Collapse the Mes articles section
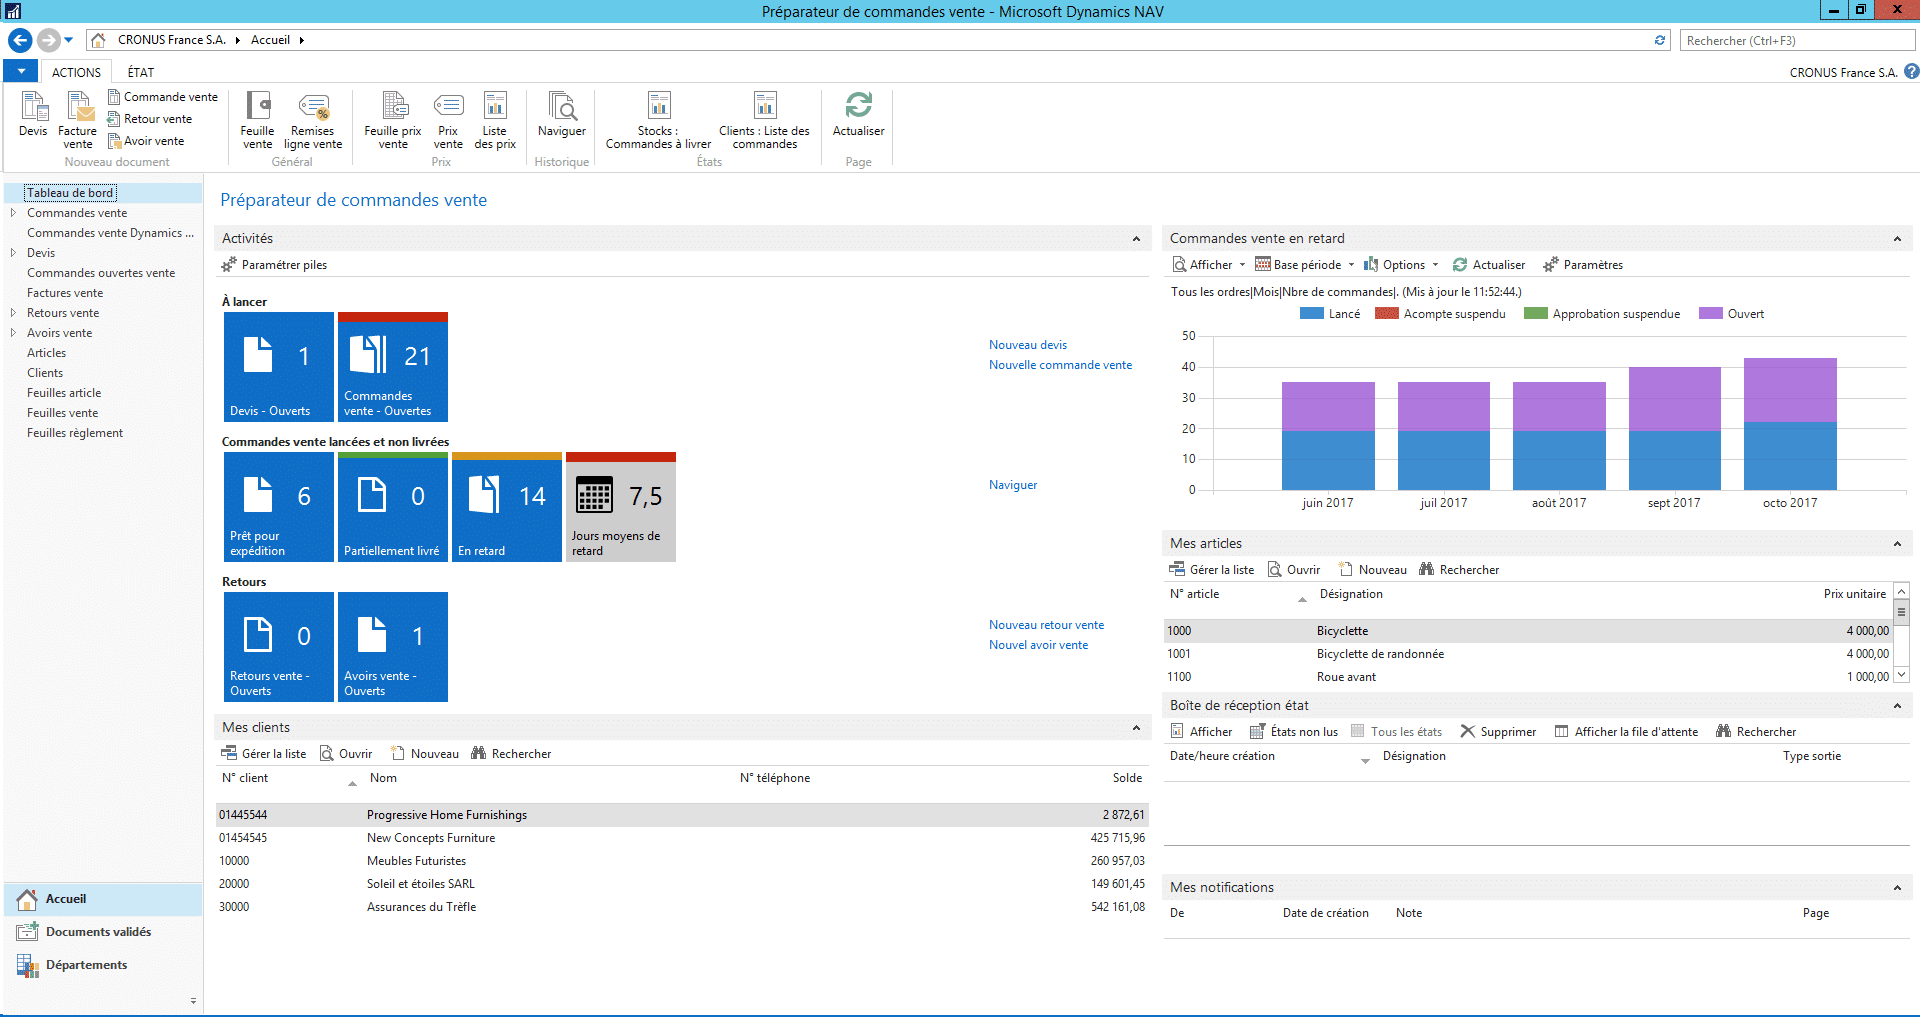The image size is (1920, 1017). 1897,544
